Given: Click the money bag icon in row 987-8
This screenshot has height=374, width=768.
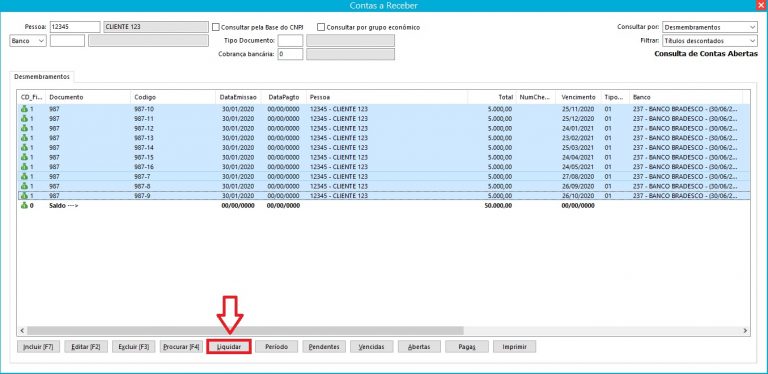Looking at the screenshot, I should (x=24, y=186).
